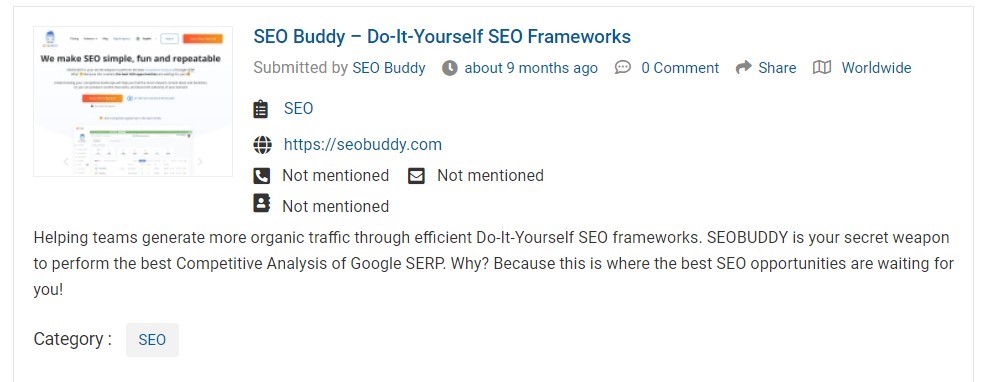Click the contact address book icon

(x=262, y=203)
